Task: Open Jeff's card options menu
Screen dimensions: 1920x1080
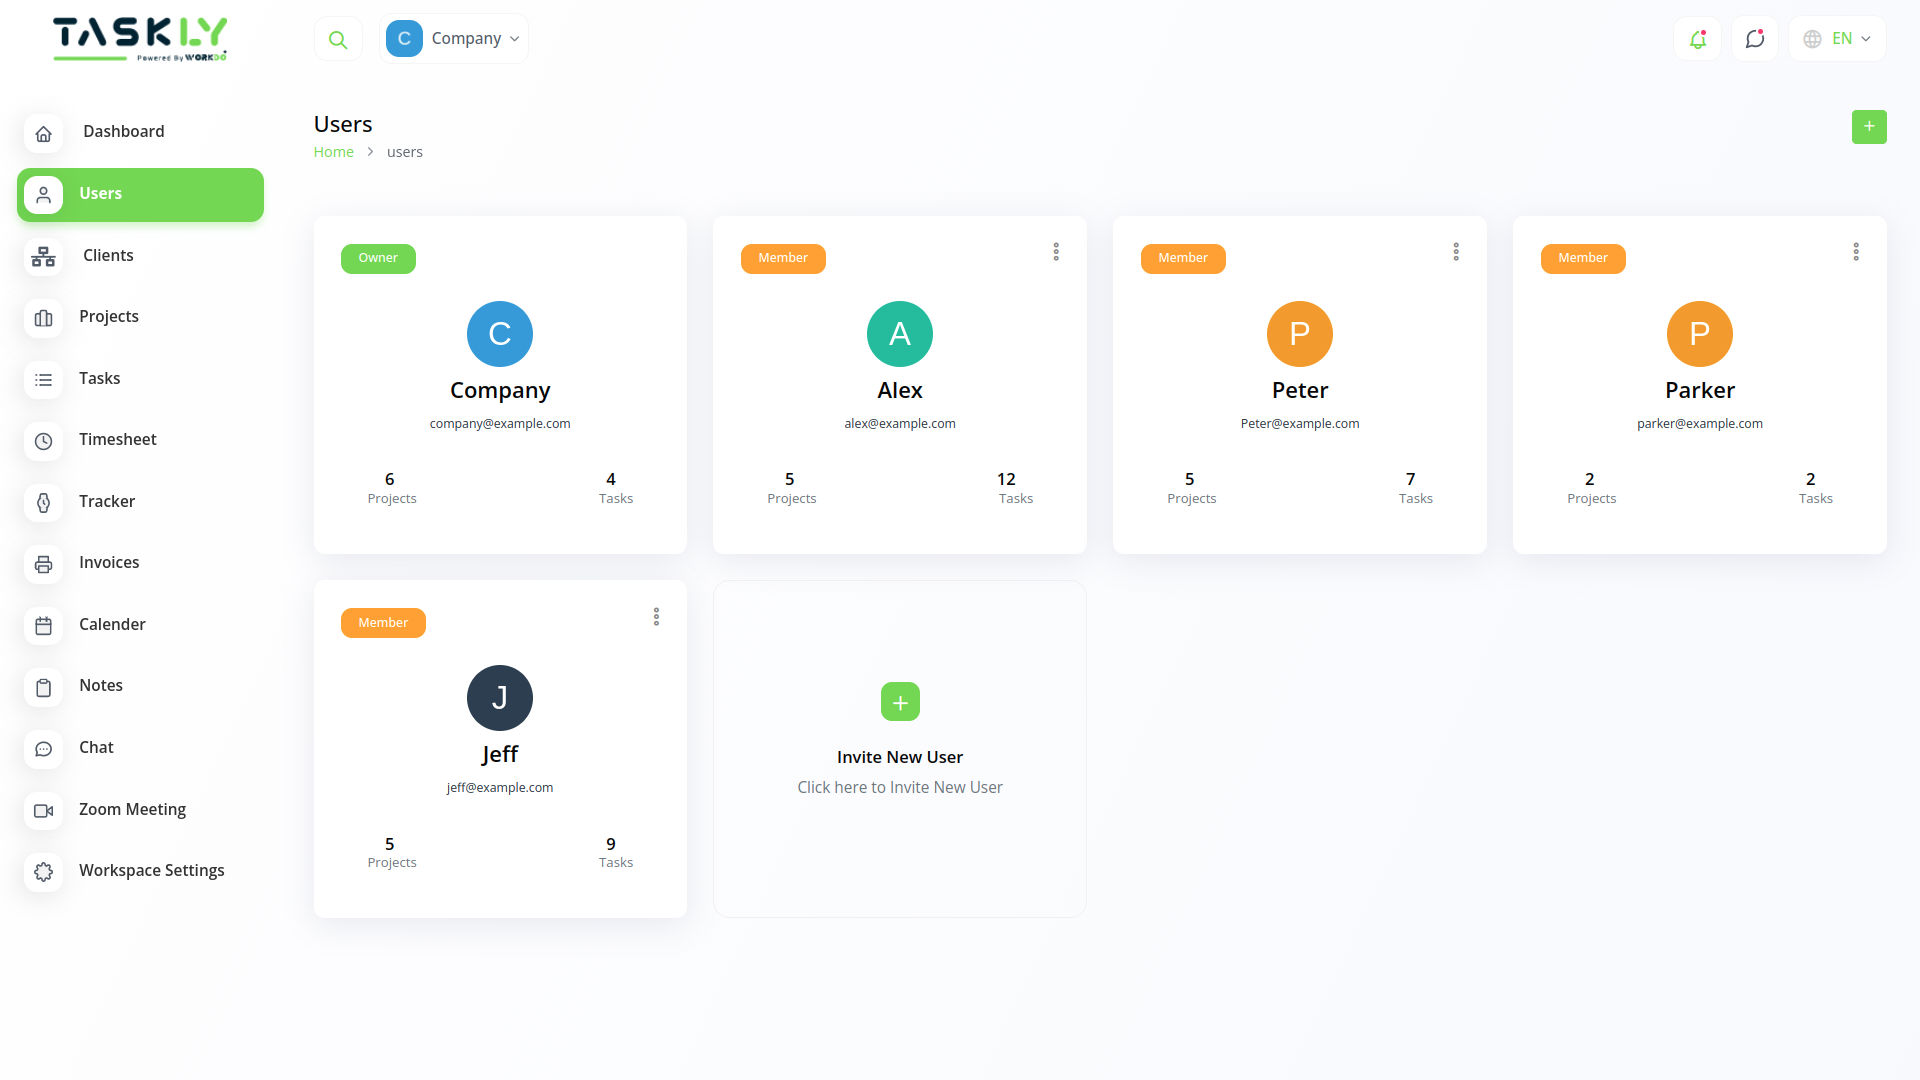Action: [656, 617]
